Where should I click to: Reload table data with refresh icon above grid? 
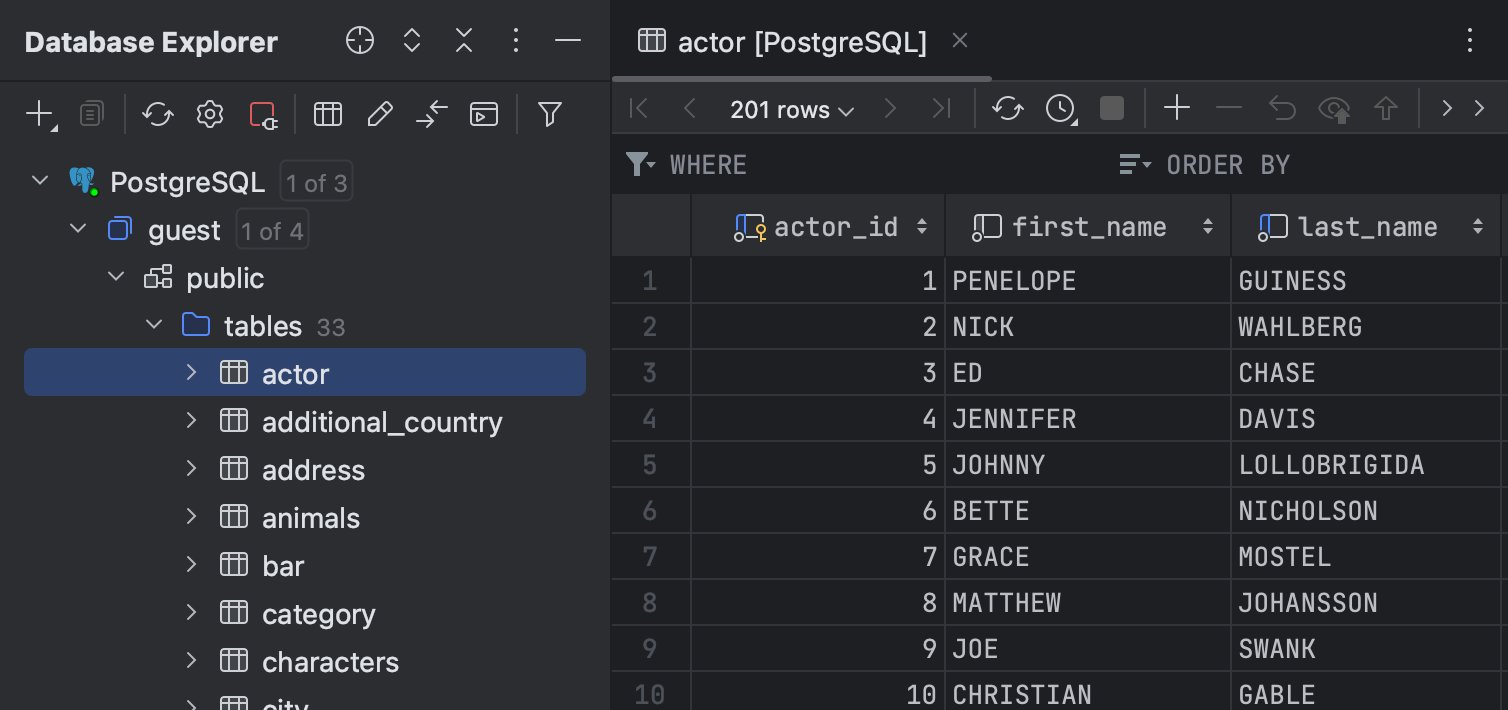point(1007,108)
